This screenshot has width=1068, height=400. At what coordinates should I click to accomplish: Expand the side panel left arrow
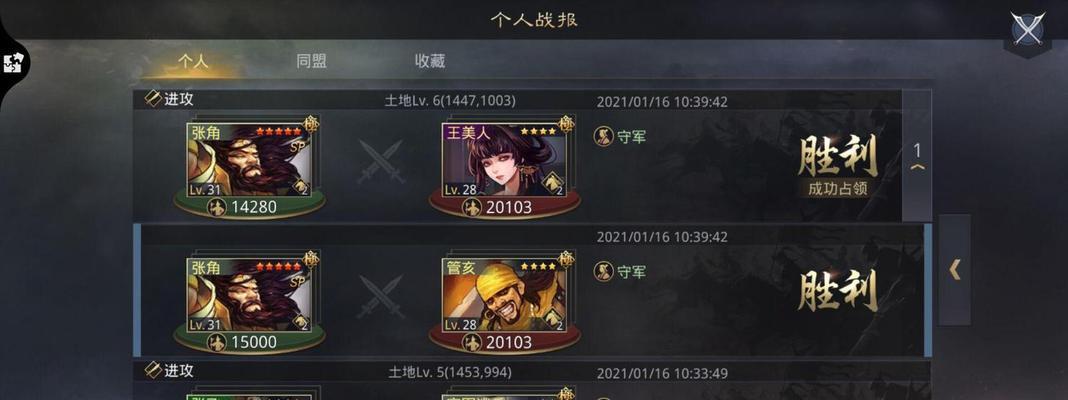coord(955,270)
